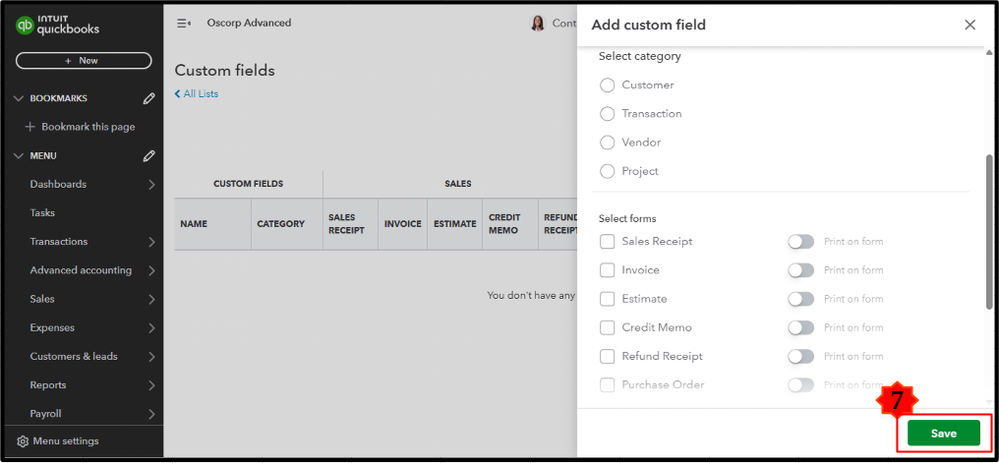Expand the Reports submenu chevron

click(151, 386)
